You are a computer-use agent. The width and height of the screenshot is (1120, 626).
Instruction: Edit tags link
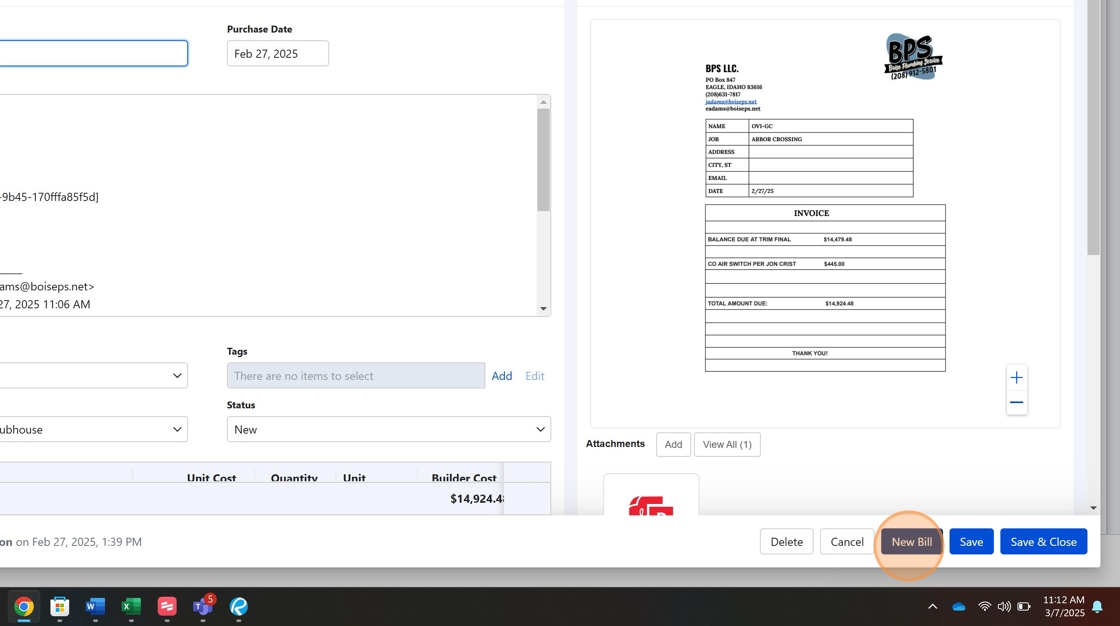[534, 376]
